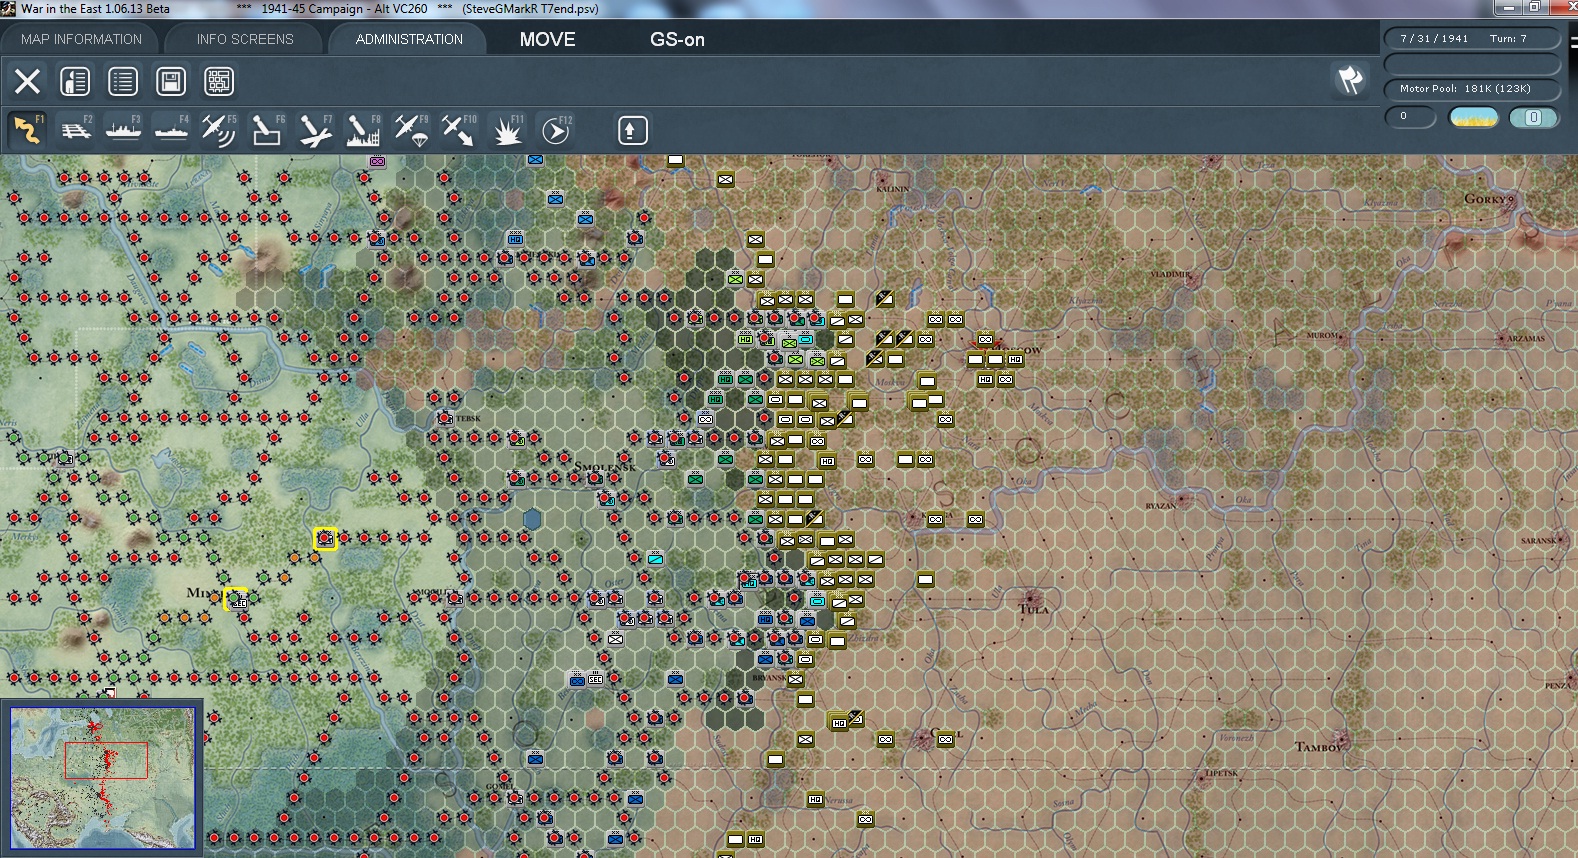Click the empty status field below the date
Screen dimensions: 1578x858
[1471, 64]
